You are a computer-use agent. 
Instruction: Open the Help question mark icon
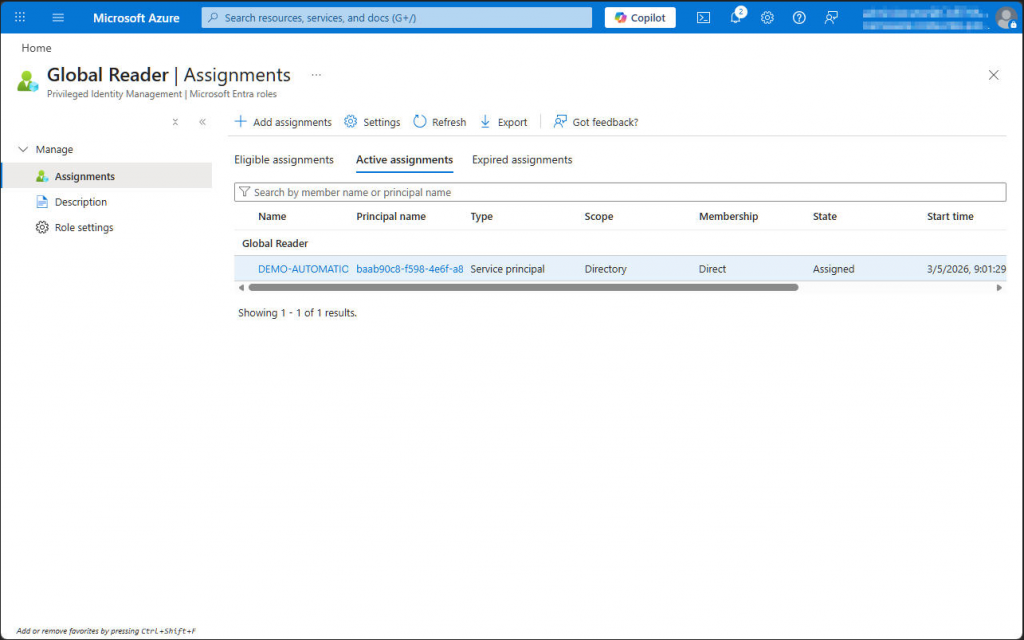[x=798, y=17]
